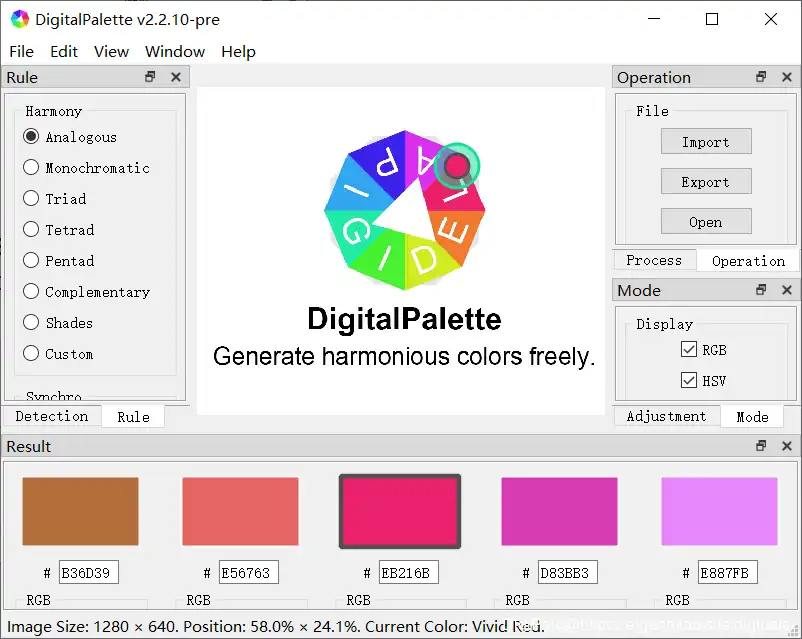Close the Result panel

[x=787, y=446]
